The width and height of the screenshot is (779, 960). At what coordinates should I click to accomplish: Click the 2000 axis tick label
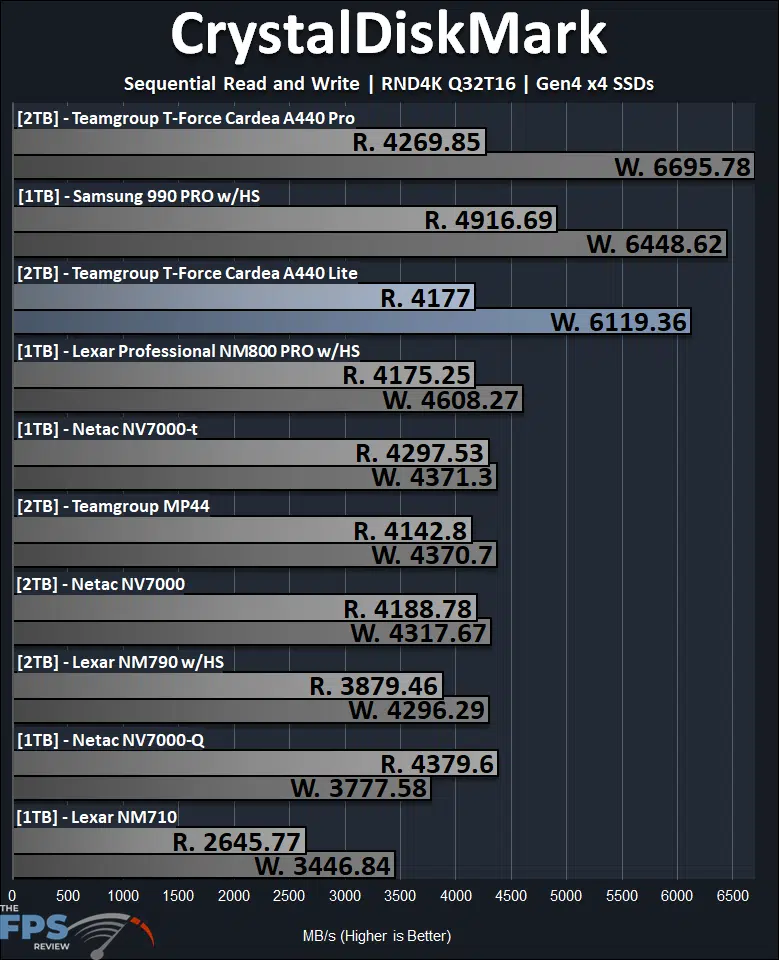(x=234, y=896)
